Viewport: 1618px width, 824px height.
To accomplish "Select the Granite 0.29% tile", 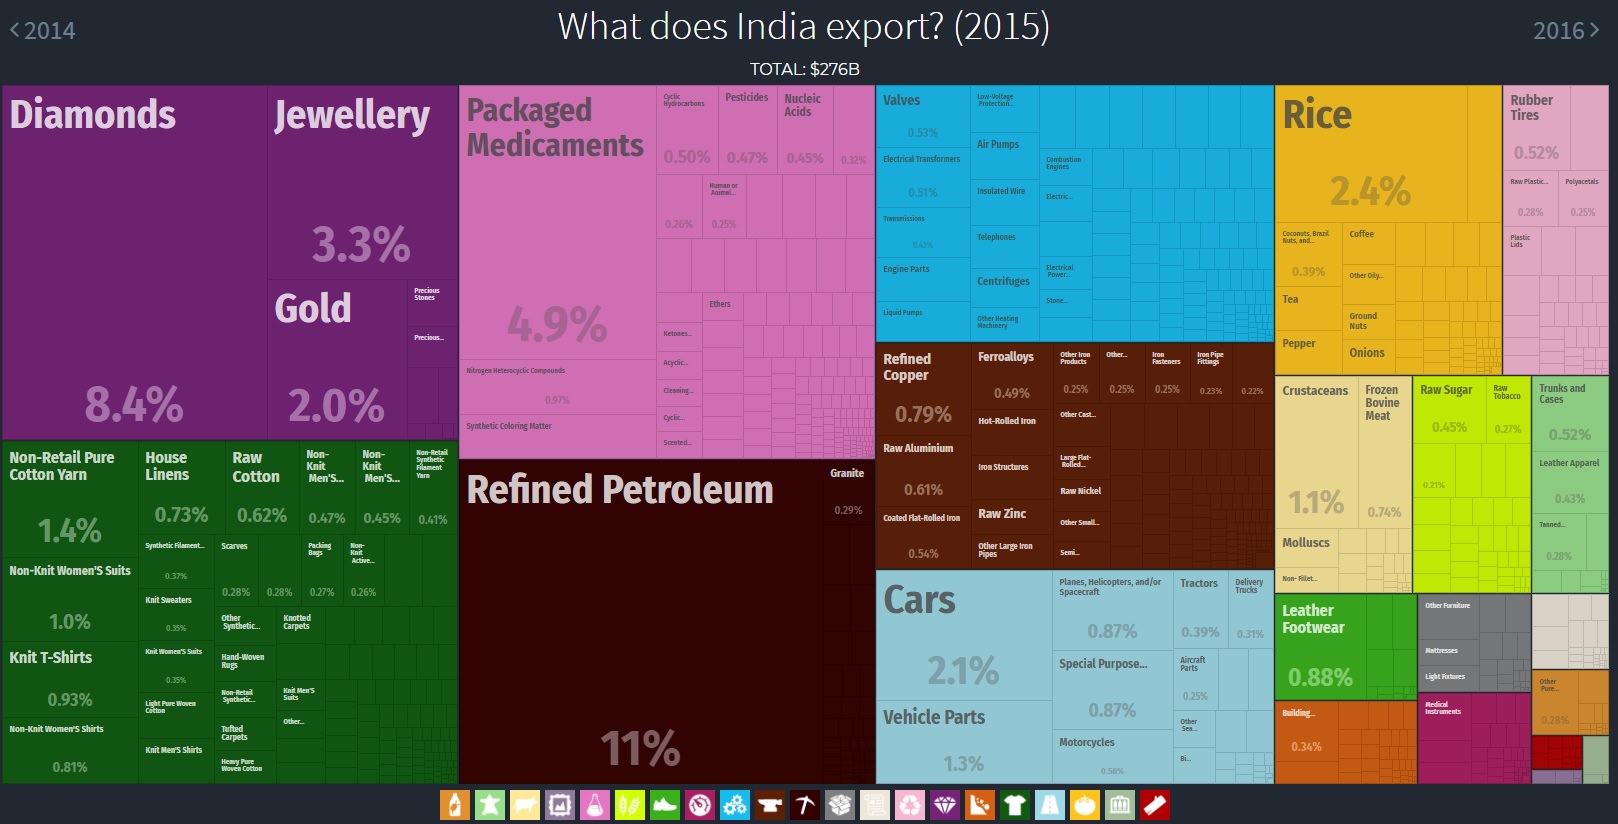I will click(x=848, y=491).
